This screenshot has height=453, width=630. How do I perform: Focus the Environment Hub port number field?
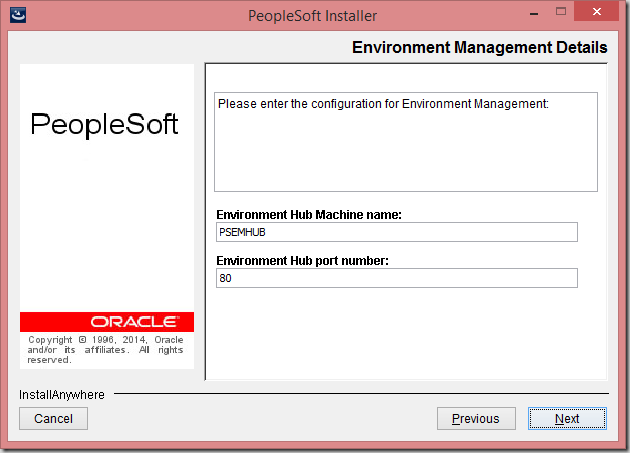pyautogui.click(x=397, y=278)
